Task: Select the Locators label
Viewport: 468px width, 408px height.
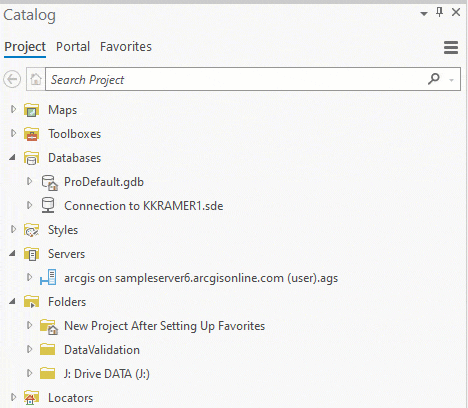Action: pos(70,398)
